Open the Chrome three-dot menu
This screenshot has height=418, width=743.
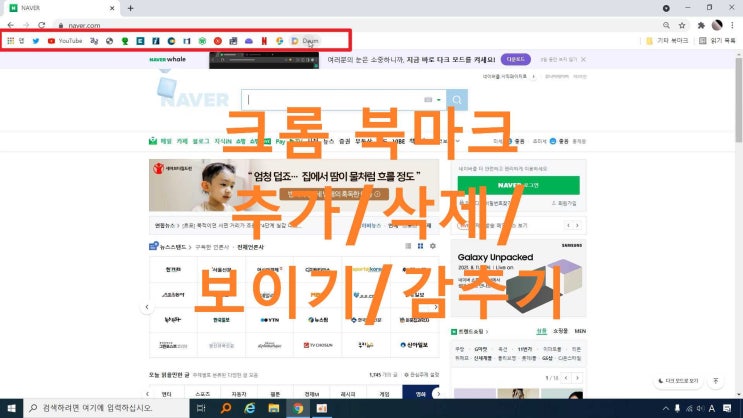733,25
